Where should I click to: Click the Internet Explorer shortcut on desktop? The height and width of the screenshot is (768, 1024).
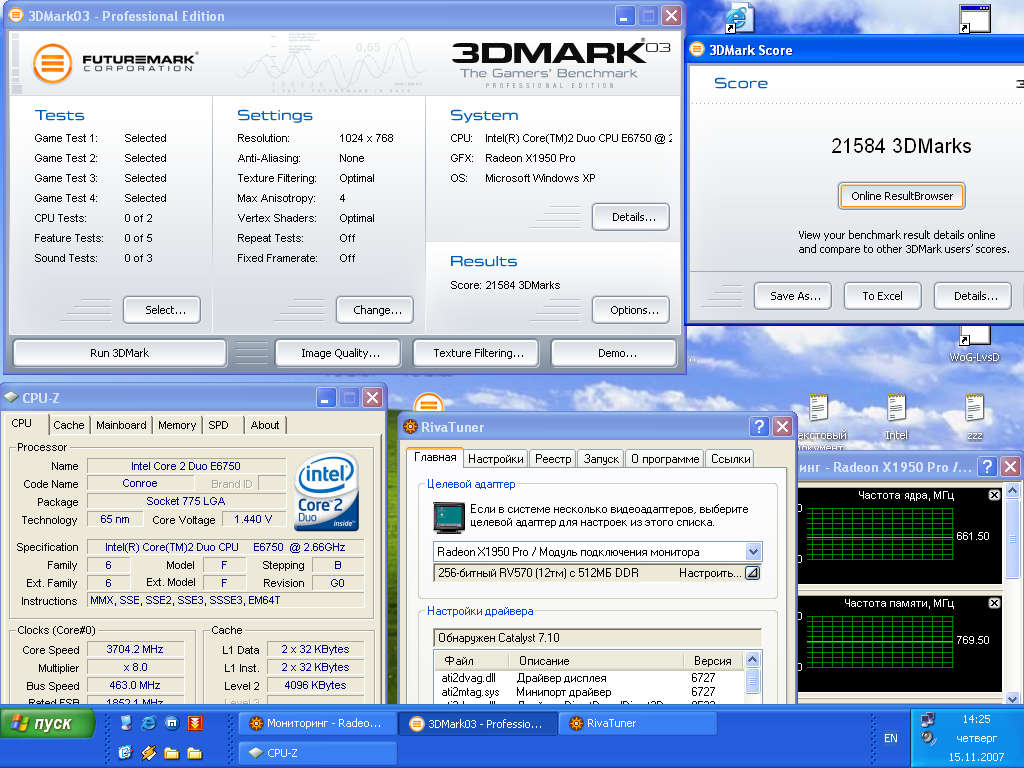coord(740,18)
